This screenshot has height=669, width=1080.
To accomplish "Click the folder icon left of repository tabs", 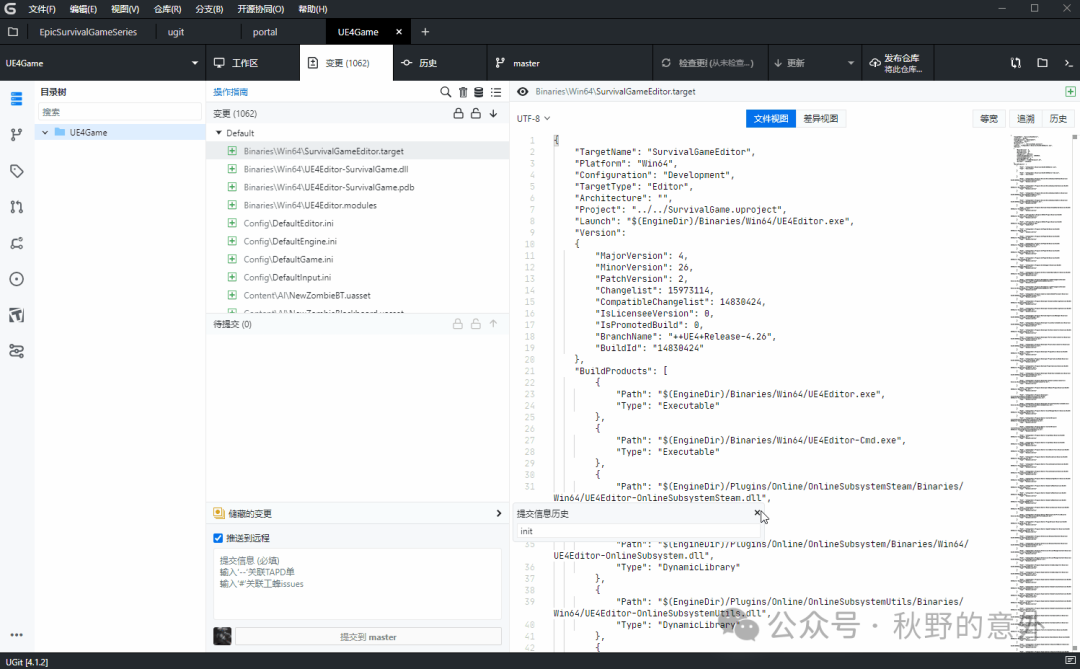I will 13,32.
